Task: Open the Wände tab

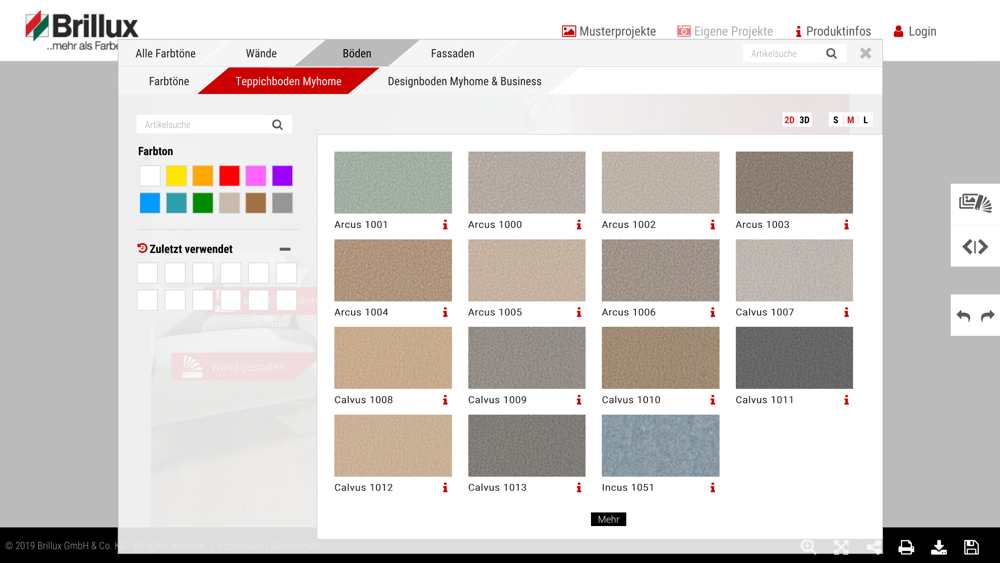Action: pyautogui.click(x=261, y=54)
